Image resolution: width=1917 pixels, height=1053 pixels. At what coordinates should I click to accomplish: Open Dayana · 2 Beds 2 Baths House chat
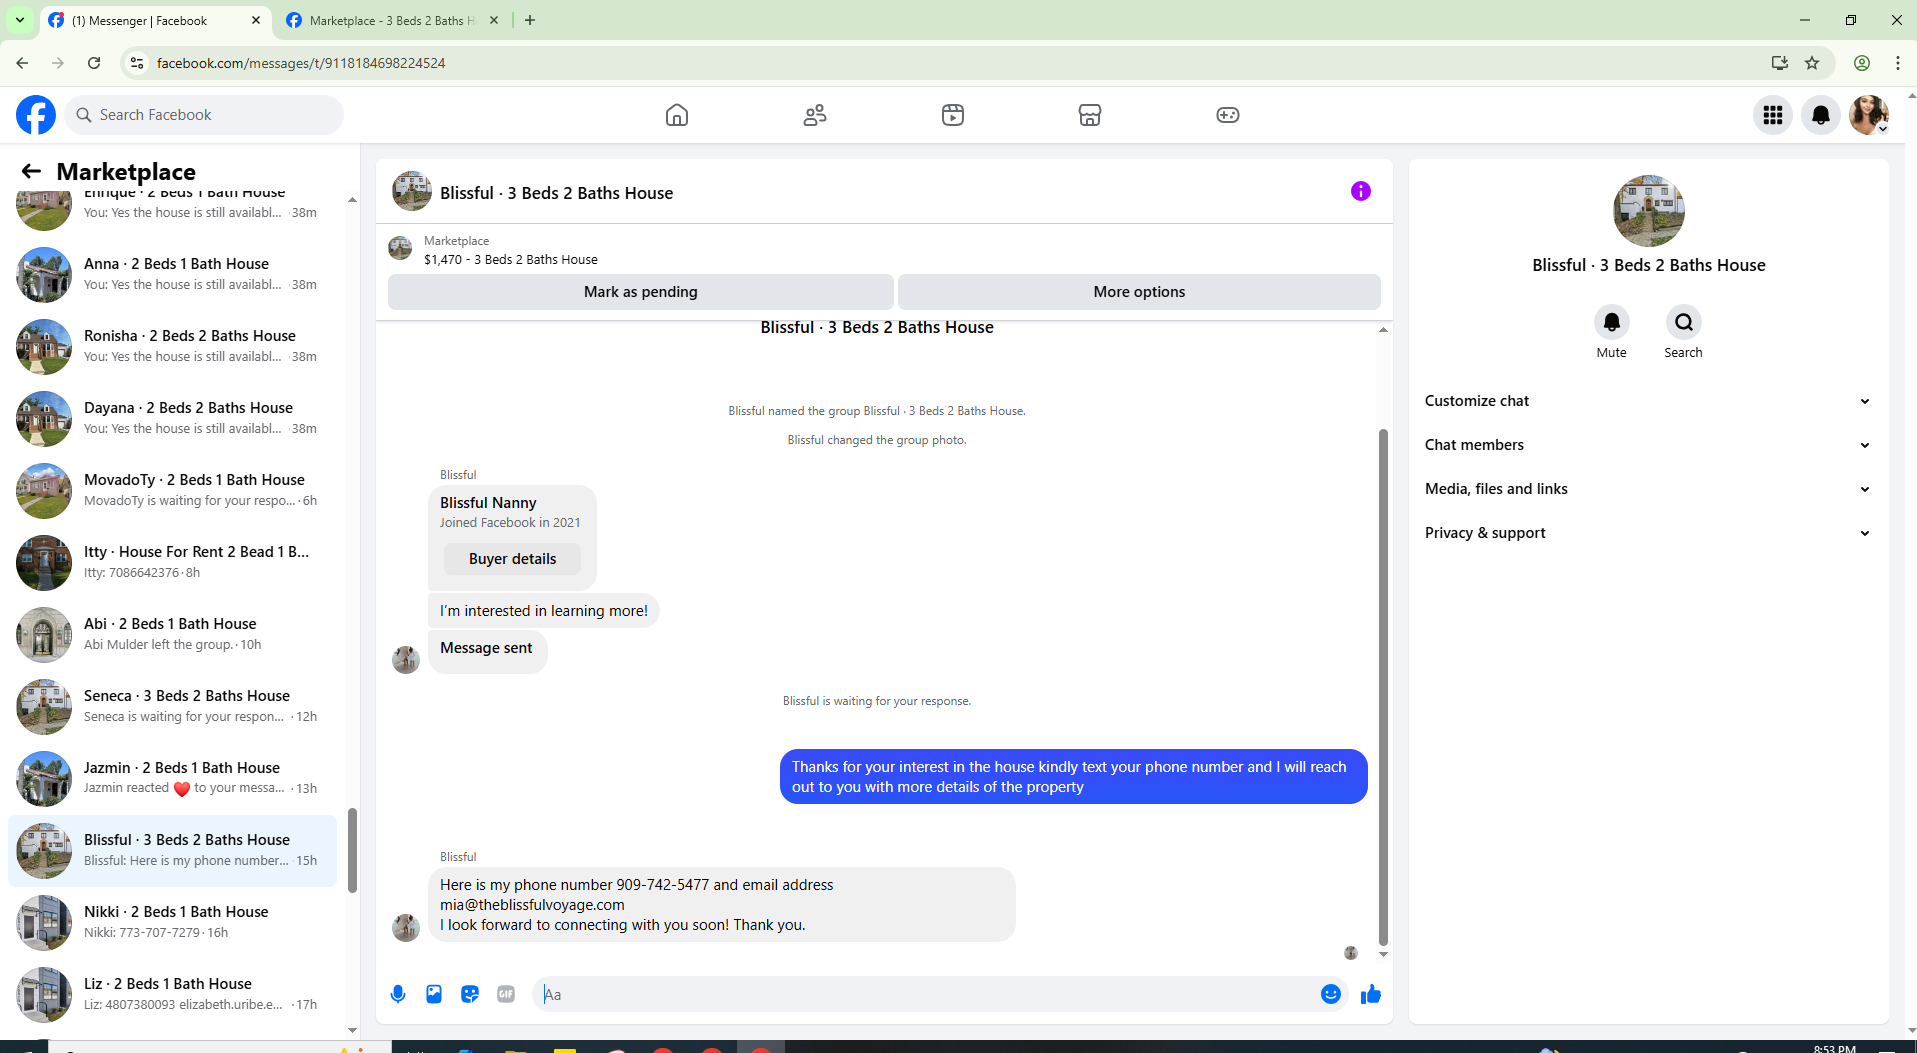point(173,418)
